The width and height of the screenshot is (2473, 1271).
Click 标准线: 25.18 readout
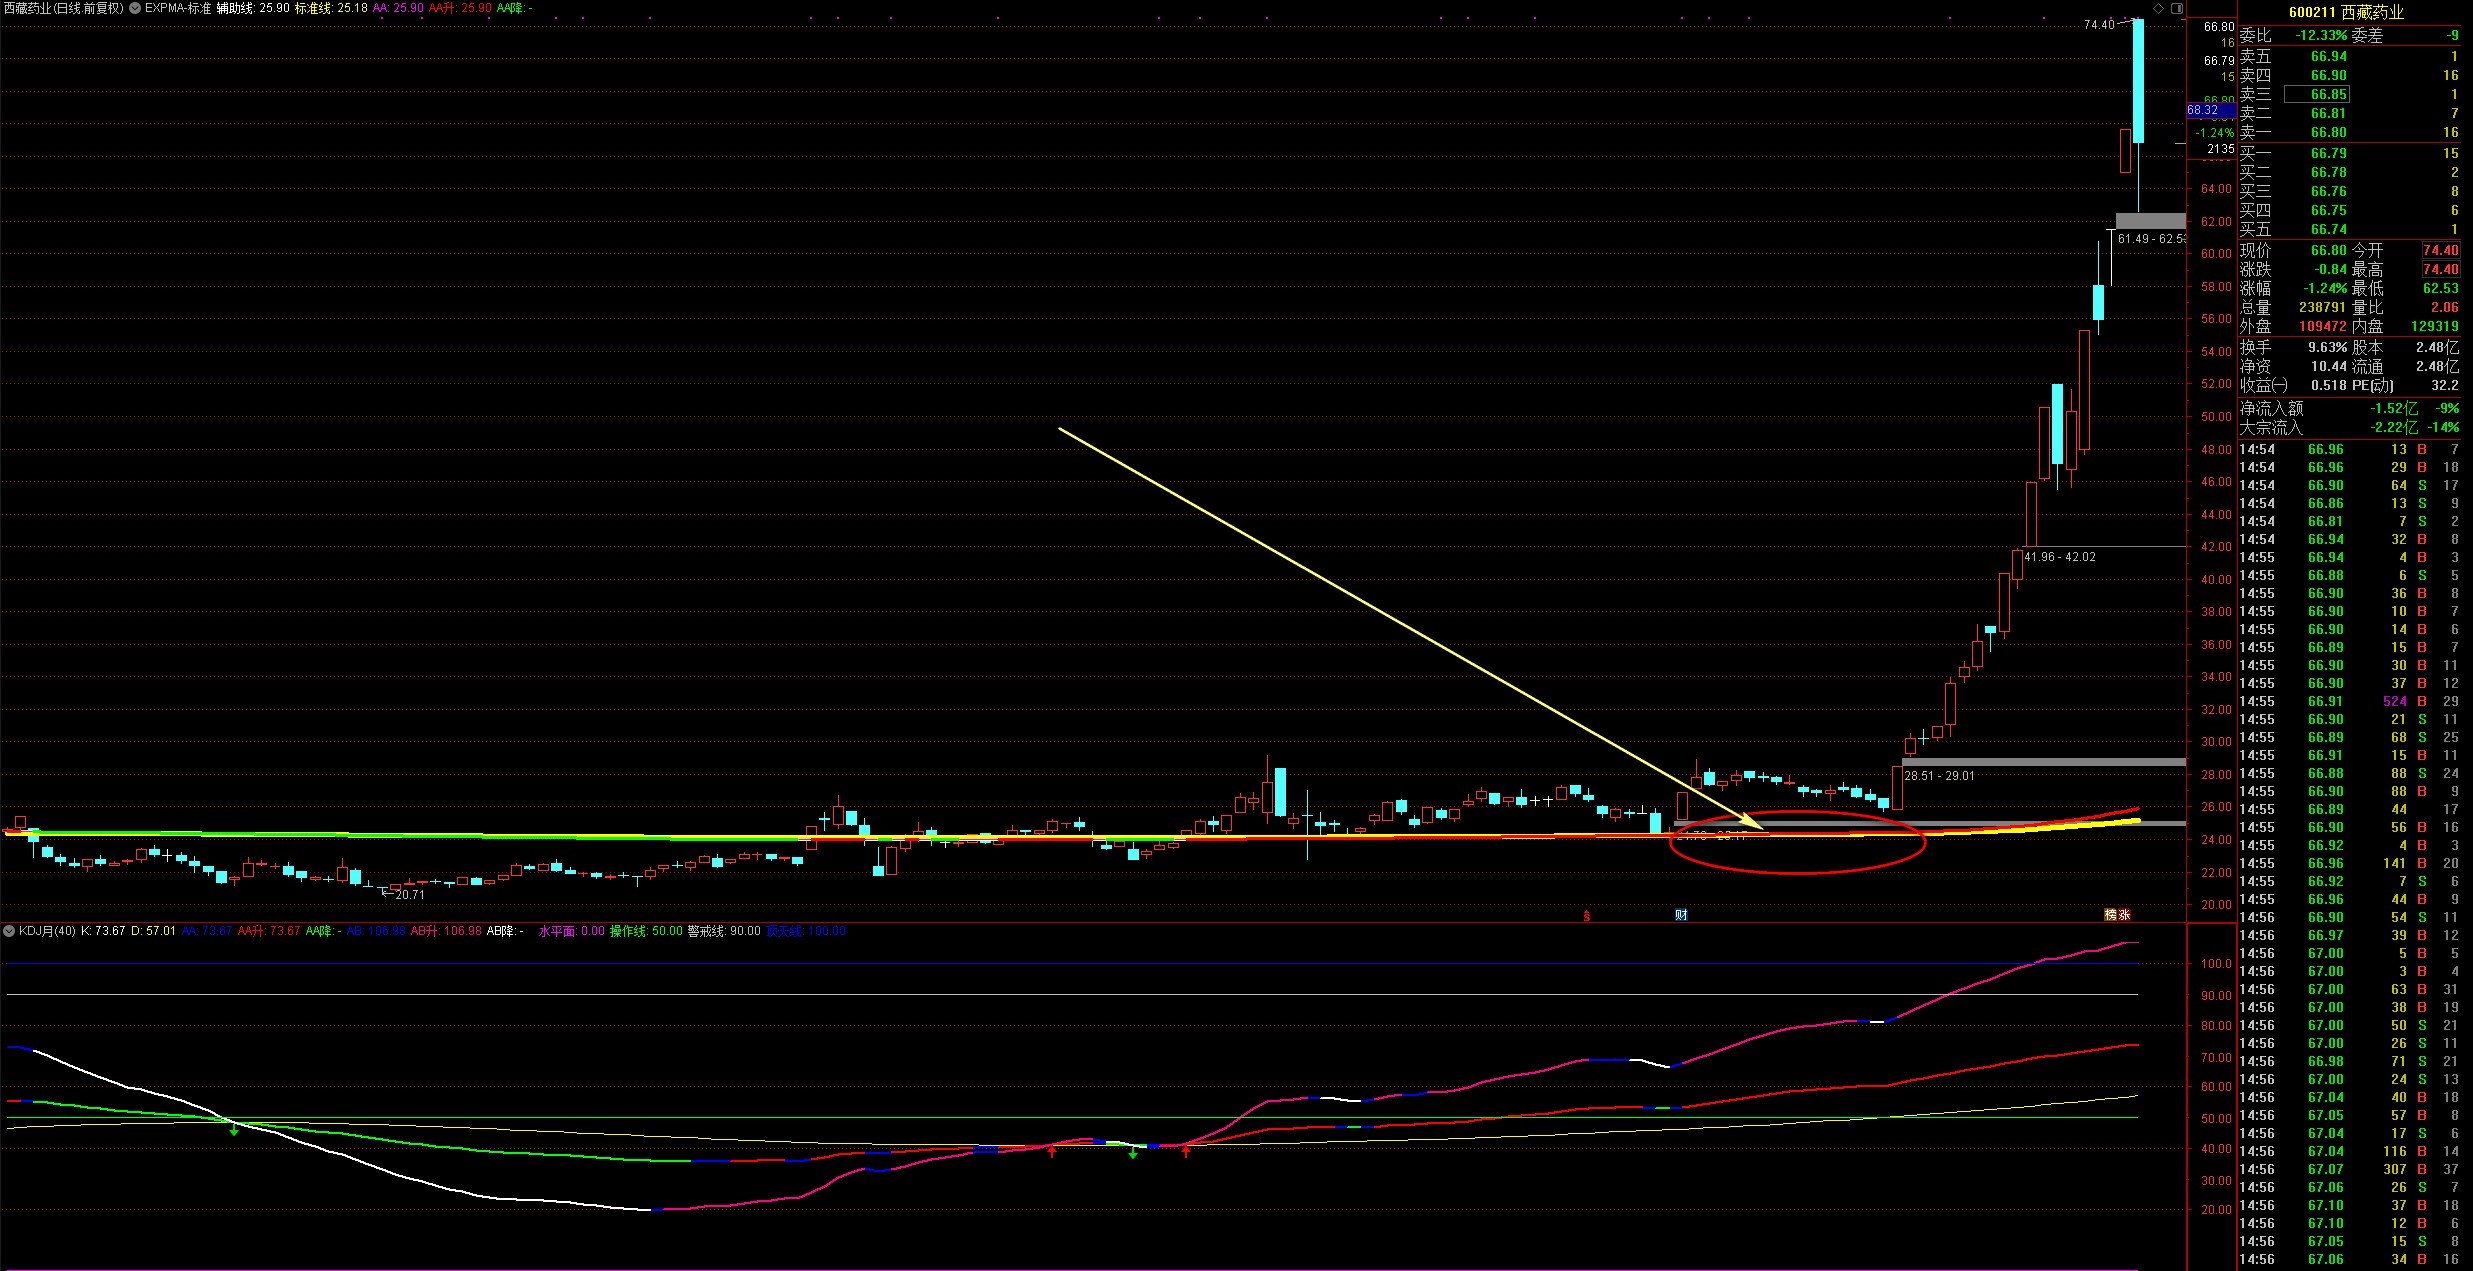[x=331, y=8]
